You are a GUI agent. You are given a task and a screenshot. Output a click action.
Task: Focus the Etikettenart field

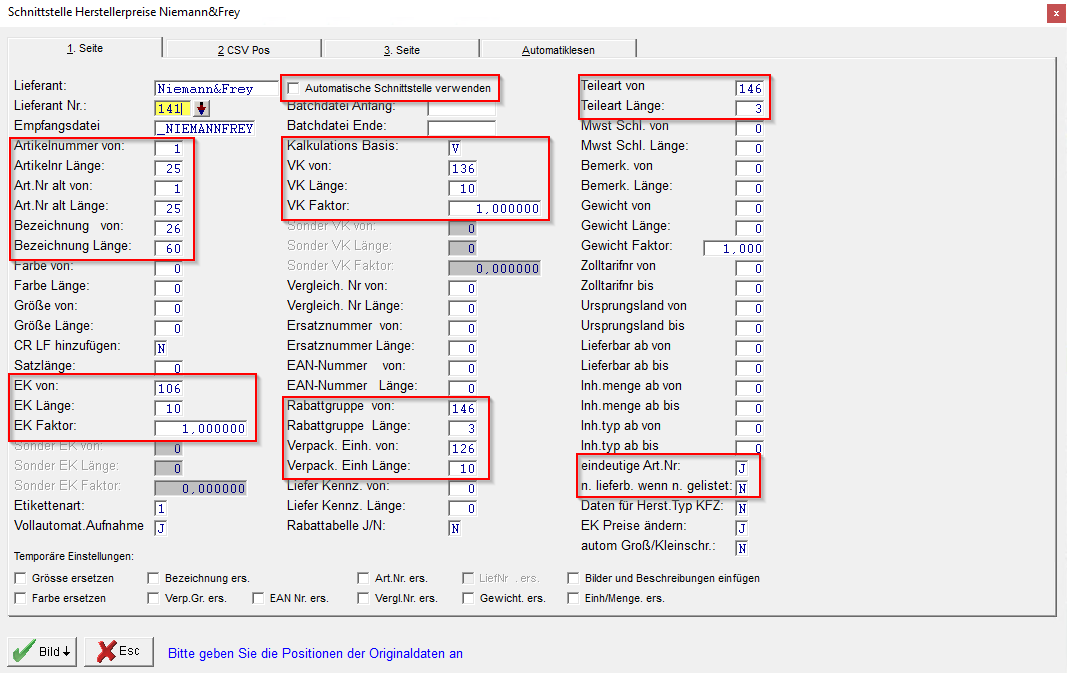click(x=161, y=508)
